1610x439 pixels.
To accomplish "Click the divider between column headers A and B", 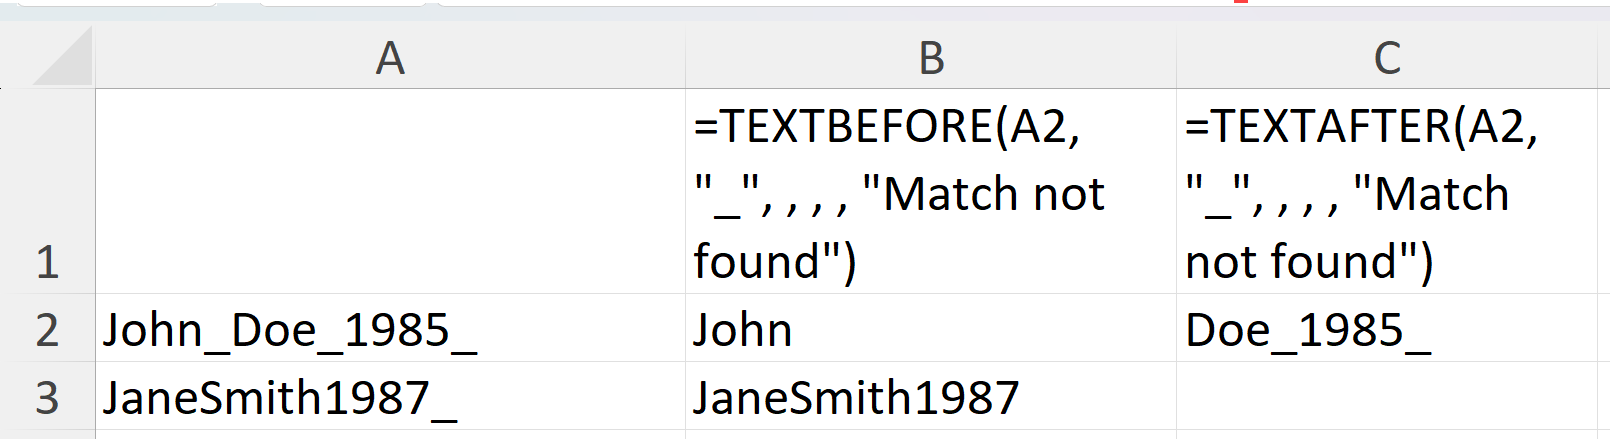I will click(x=686, y=59).
